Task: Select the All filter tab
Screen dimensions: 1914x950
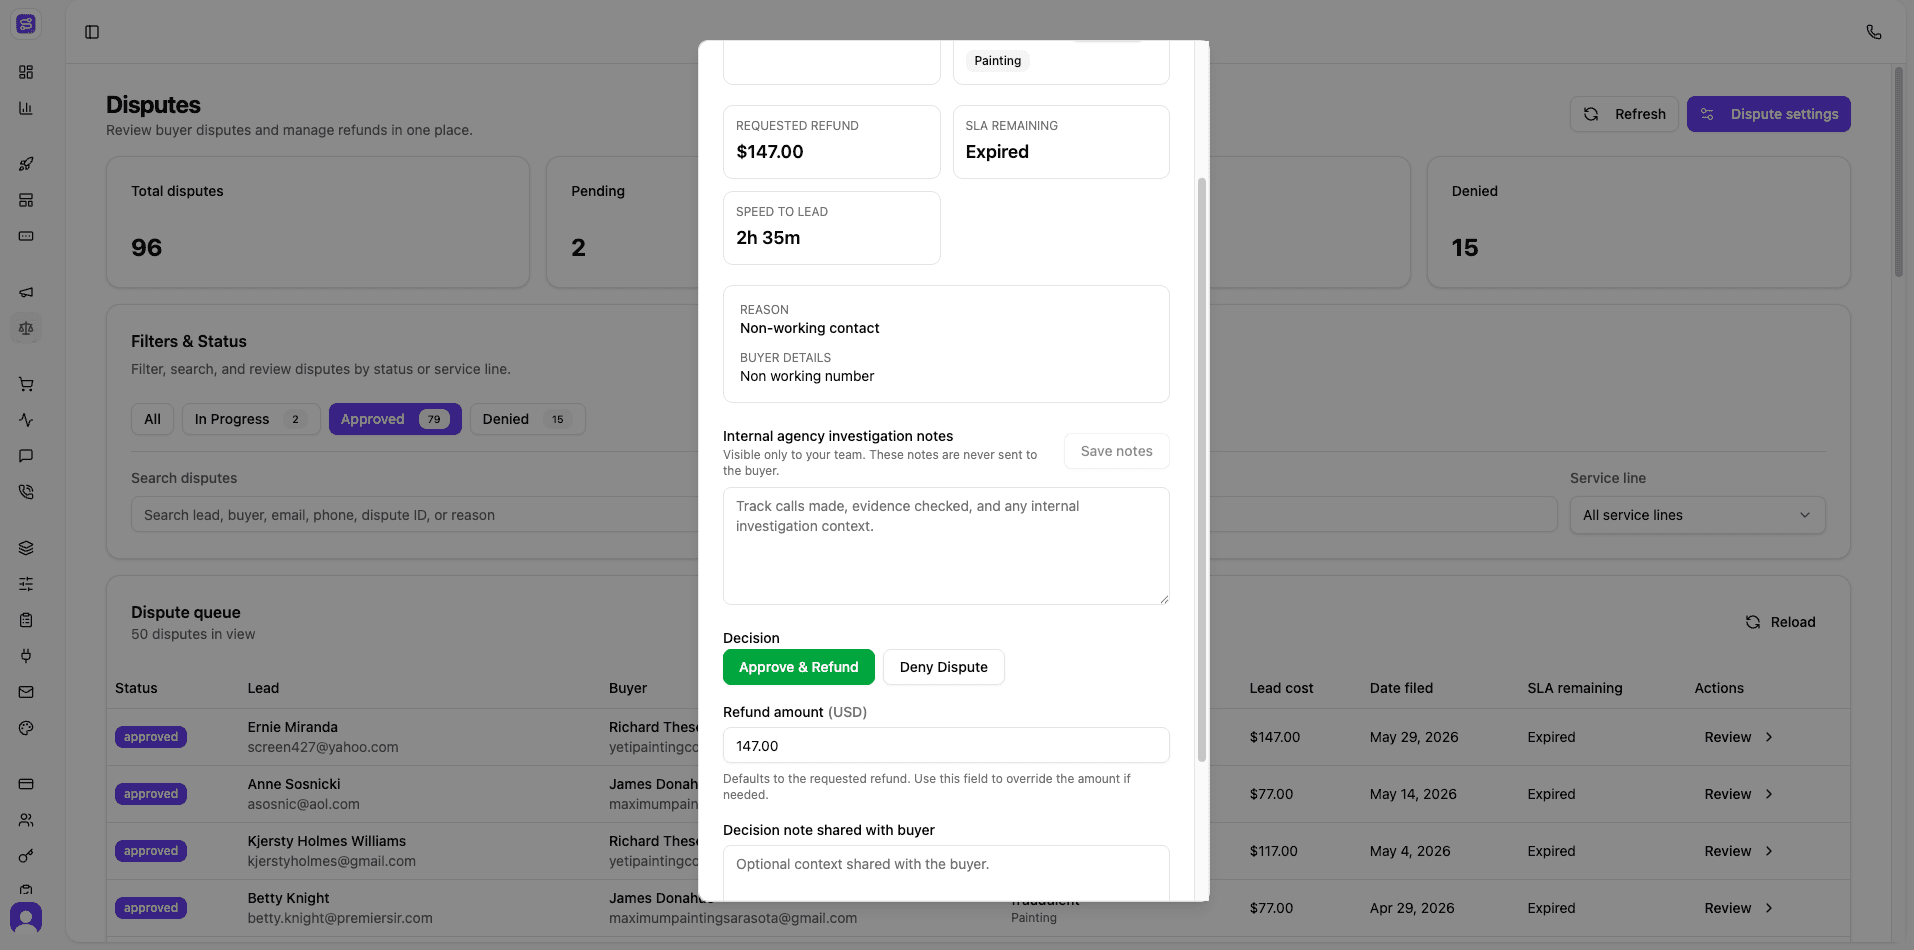Action: point(152,419)
